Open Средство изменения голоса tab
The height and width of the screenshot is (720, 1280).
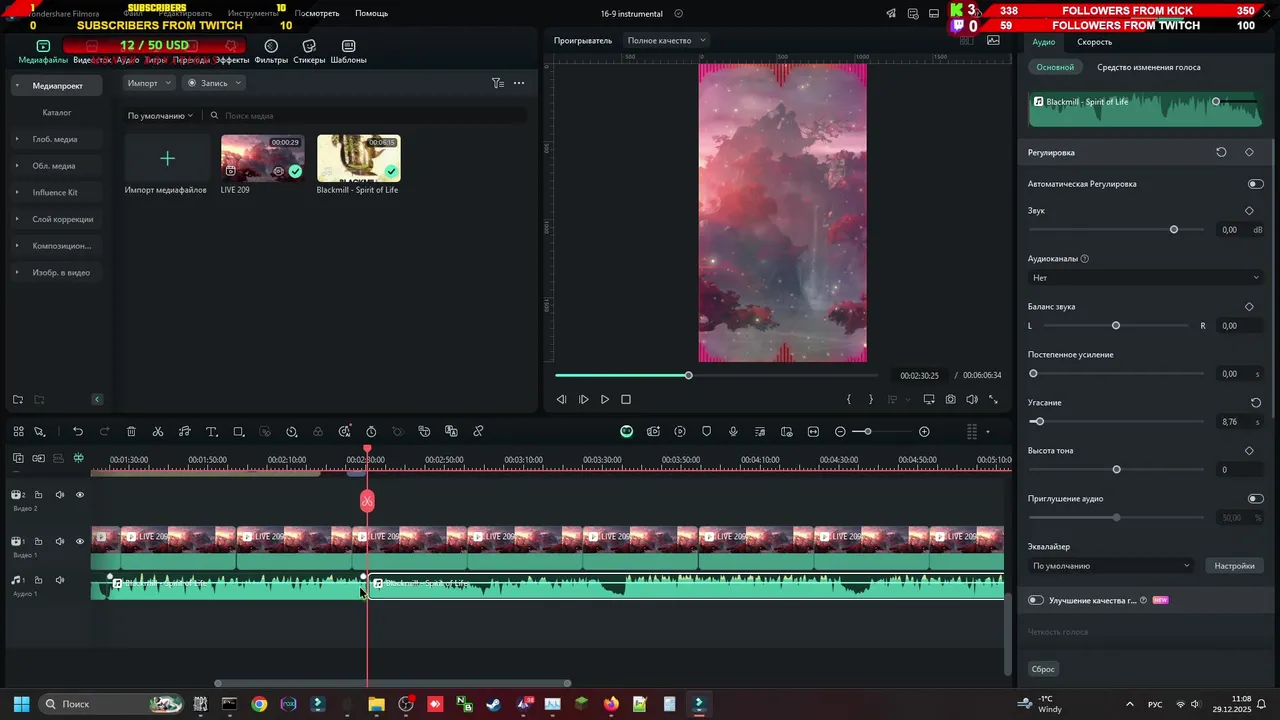coord(1148,67)
